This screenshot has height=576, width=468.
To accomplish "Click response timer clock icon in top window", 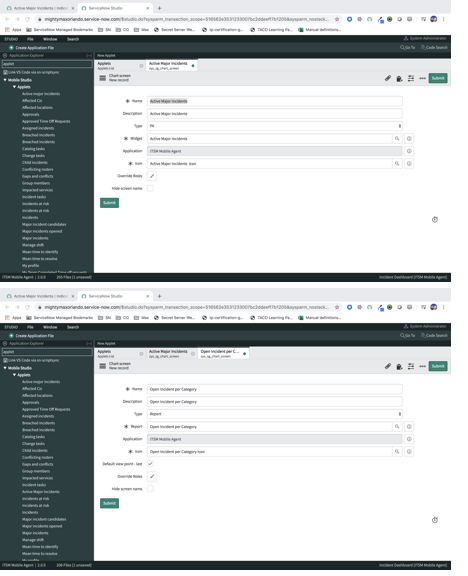I will pyautogui.click(x=435, y=220).
